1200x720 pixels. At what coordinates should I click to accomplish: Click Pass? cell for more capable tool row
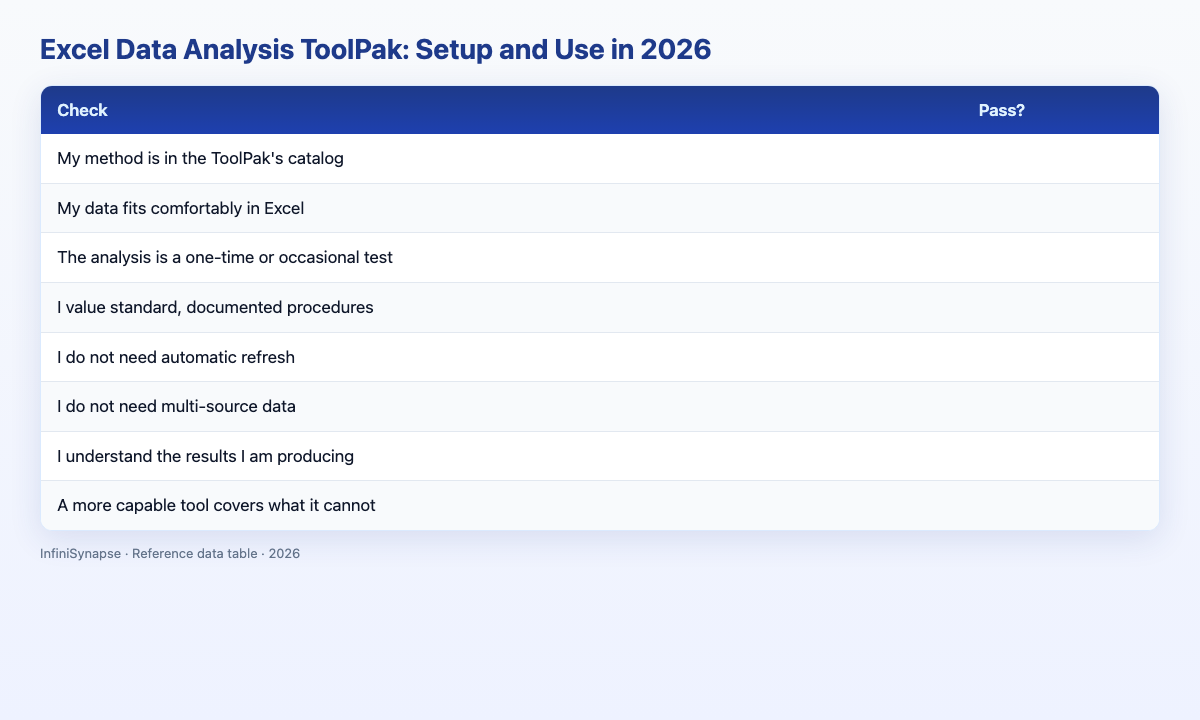pos(1060,505)
